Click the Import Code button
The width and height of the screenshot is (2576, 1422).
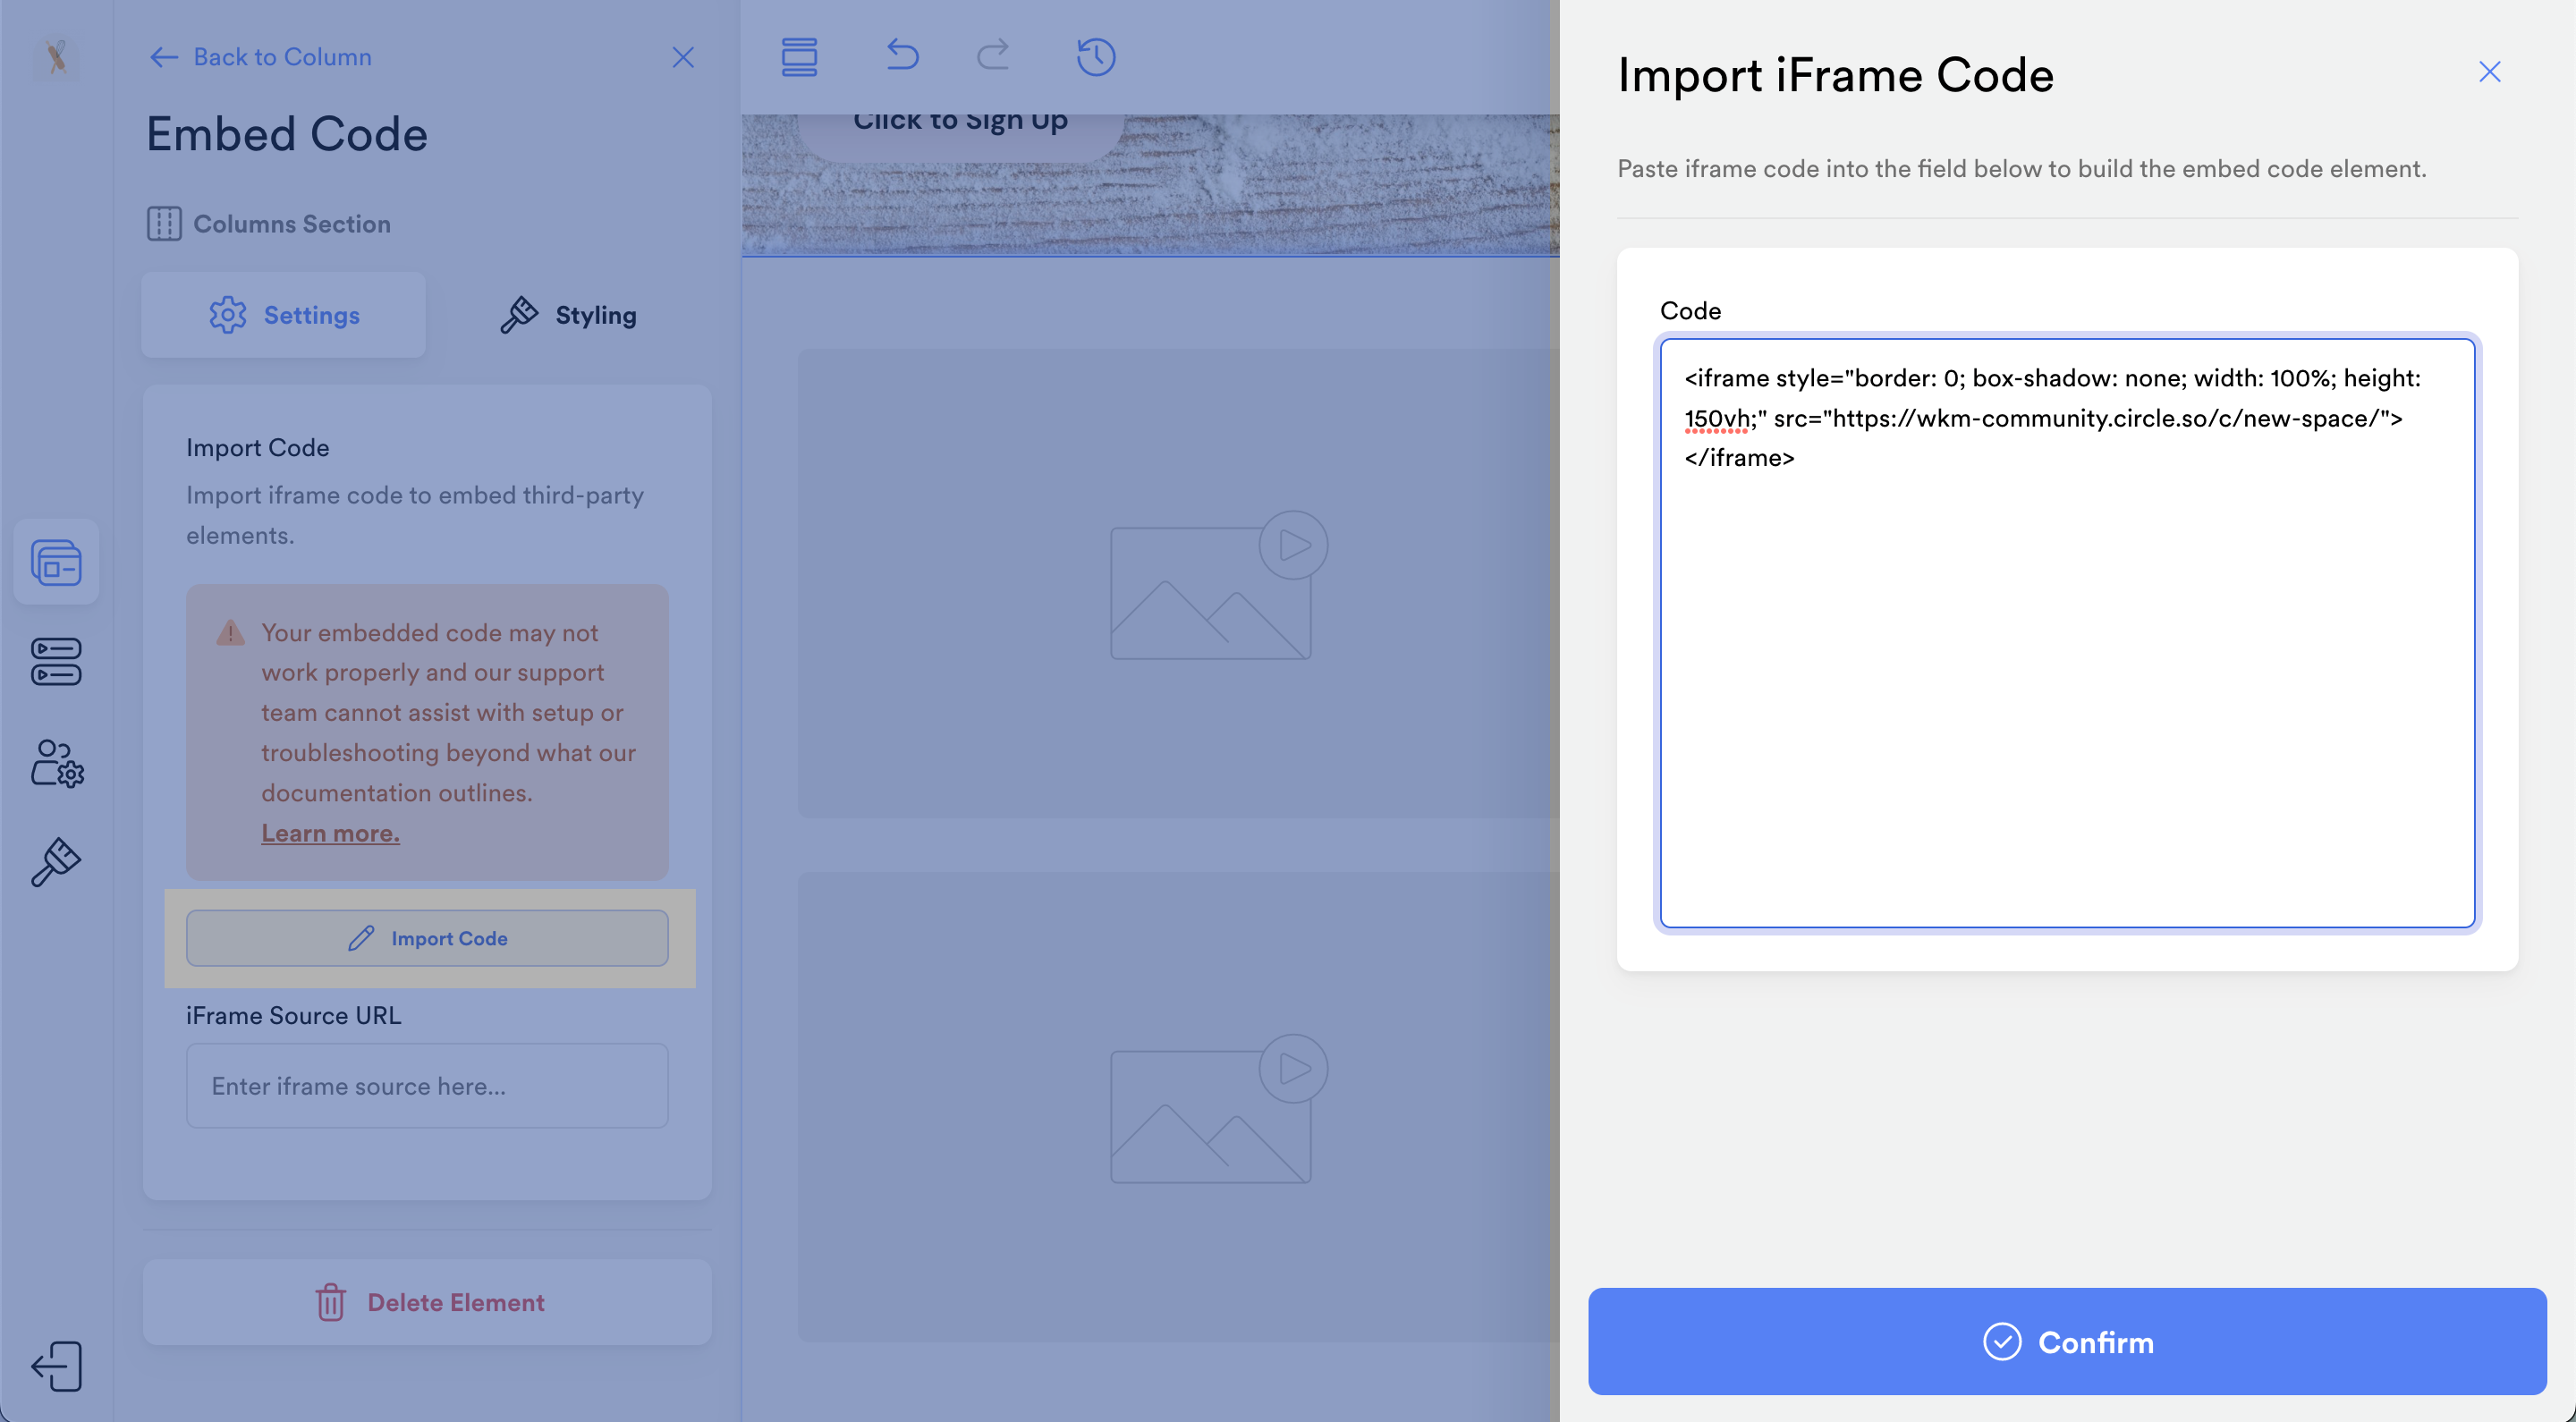click(427, 938)
